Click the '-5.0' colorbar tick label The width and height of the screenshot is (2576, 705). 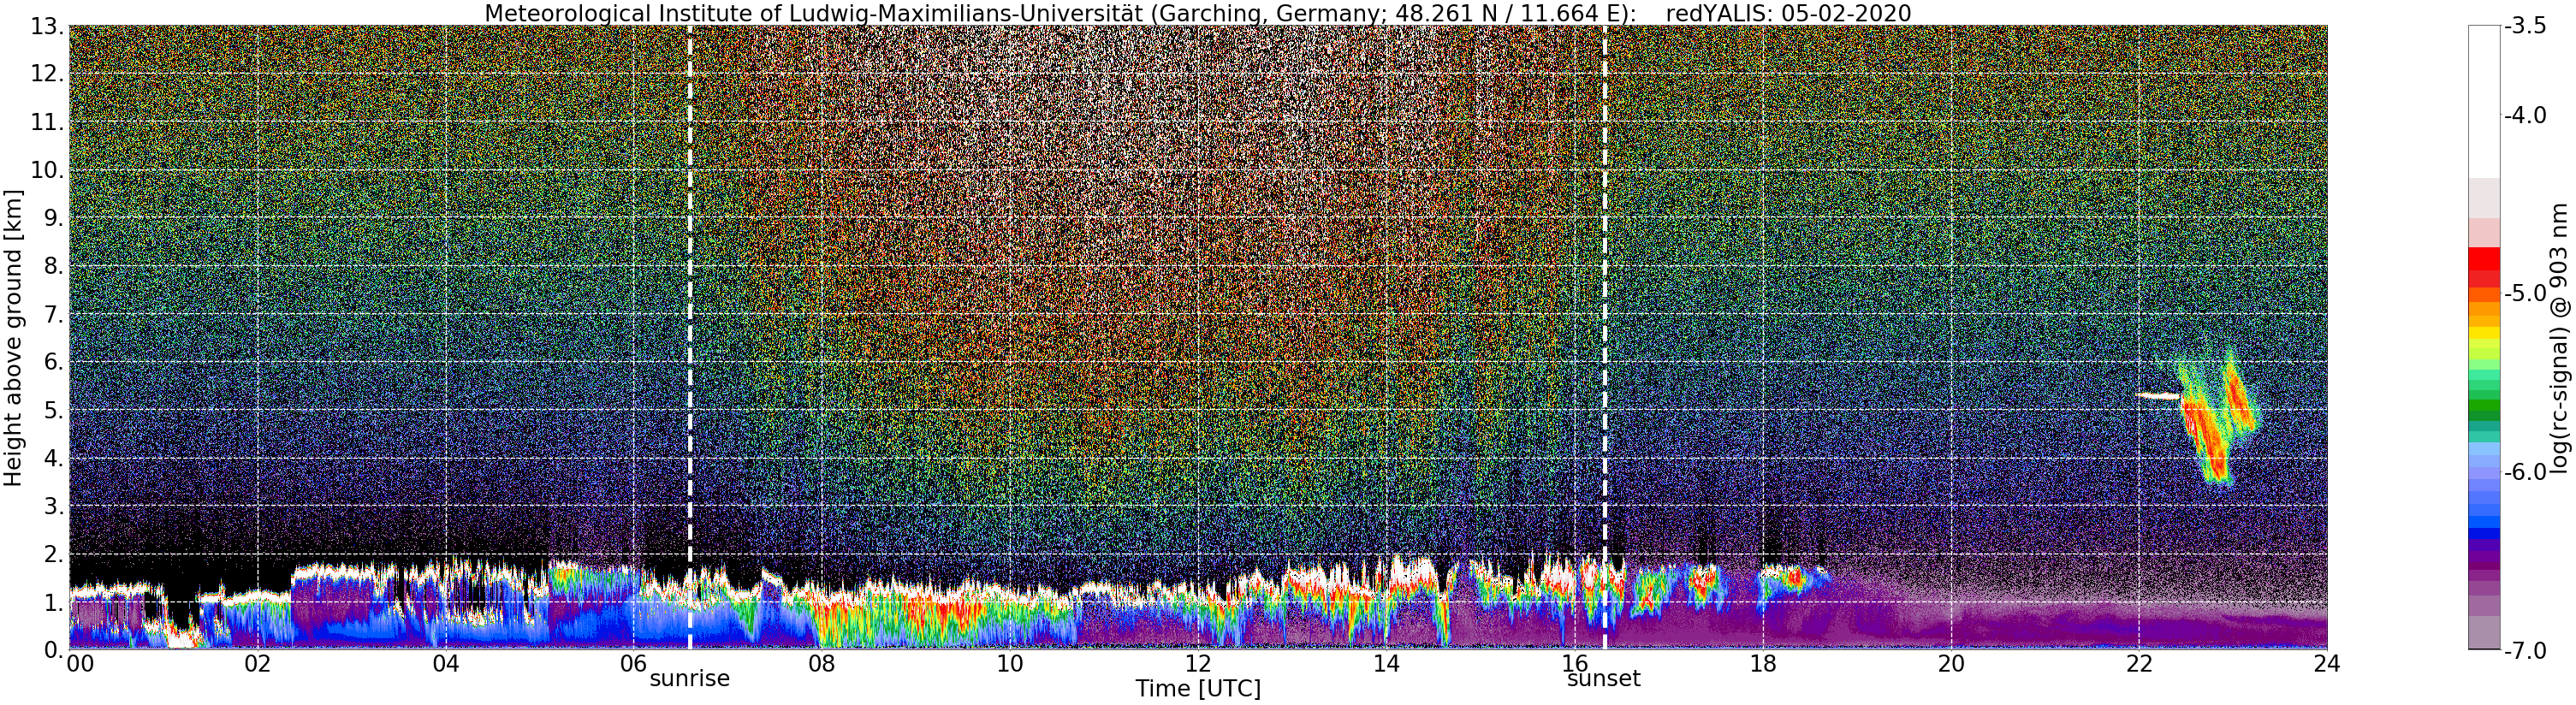(x=2524, y=294)
